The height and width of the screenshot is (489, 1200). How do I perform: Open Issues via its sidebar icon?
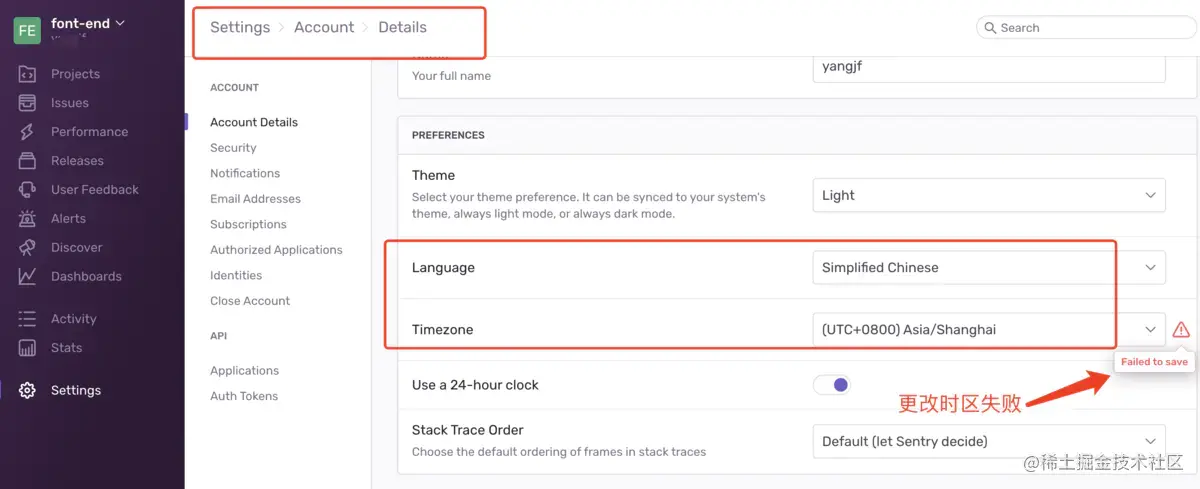click(28, 103)
